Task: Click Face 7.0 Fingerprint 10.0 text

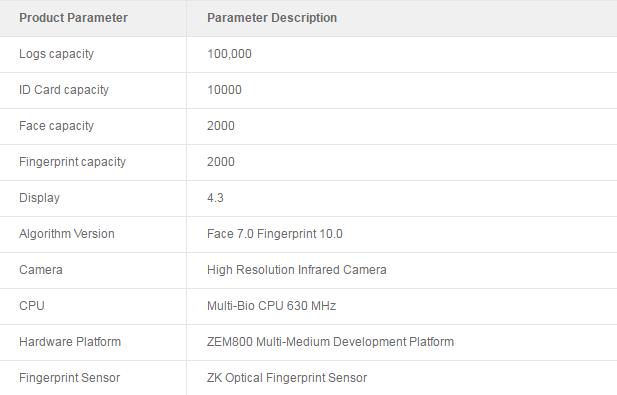Action: point(275,234)
